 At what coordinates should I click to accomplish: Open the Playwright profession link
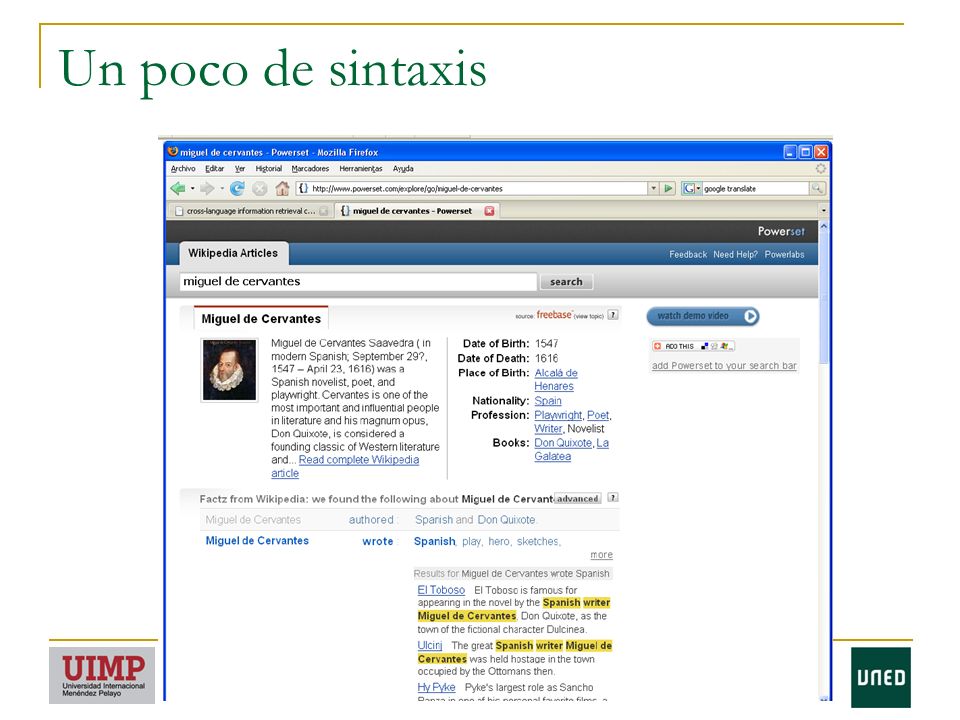tap(558, 415)
